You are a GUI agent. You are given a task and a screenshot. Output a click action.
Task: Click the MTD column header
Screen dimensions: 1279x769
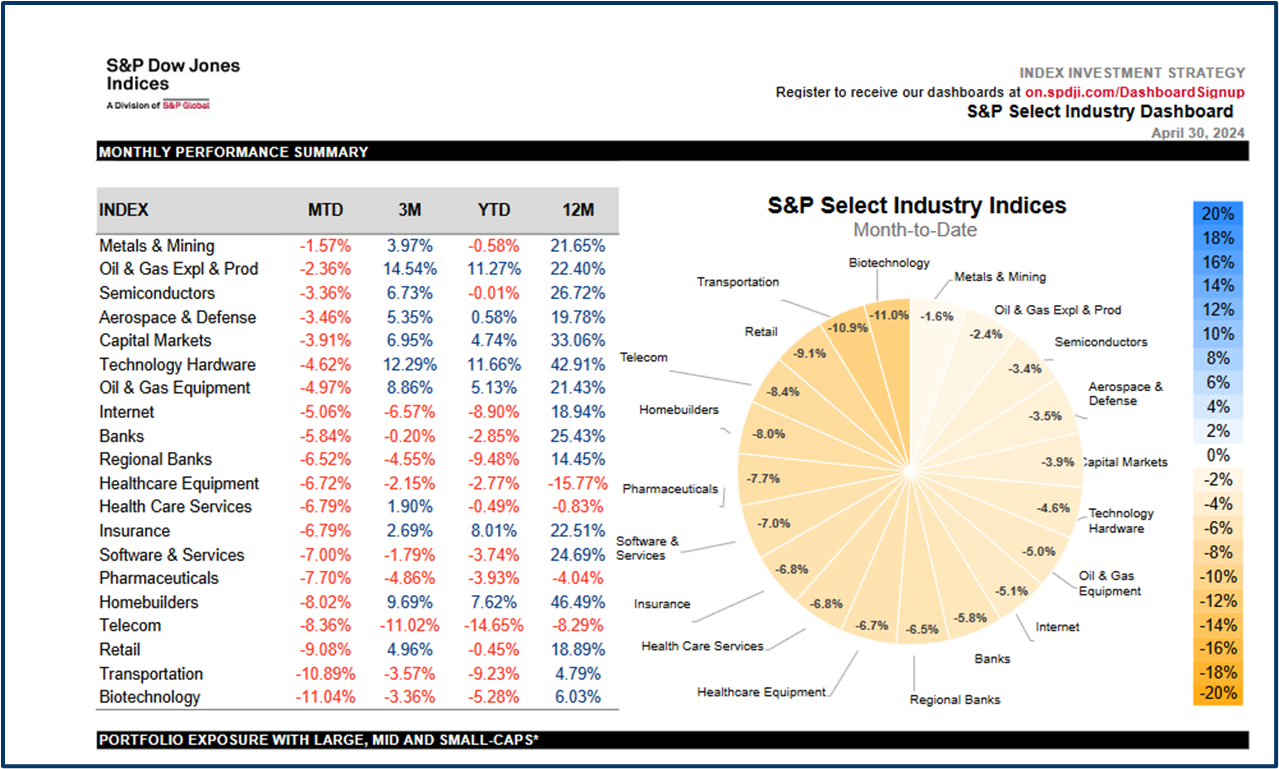(x=325, y=210)
